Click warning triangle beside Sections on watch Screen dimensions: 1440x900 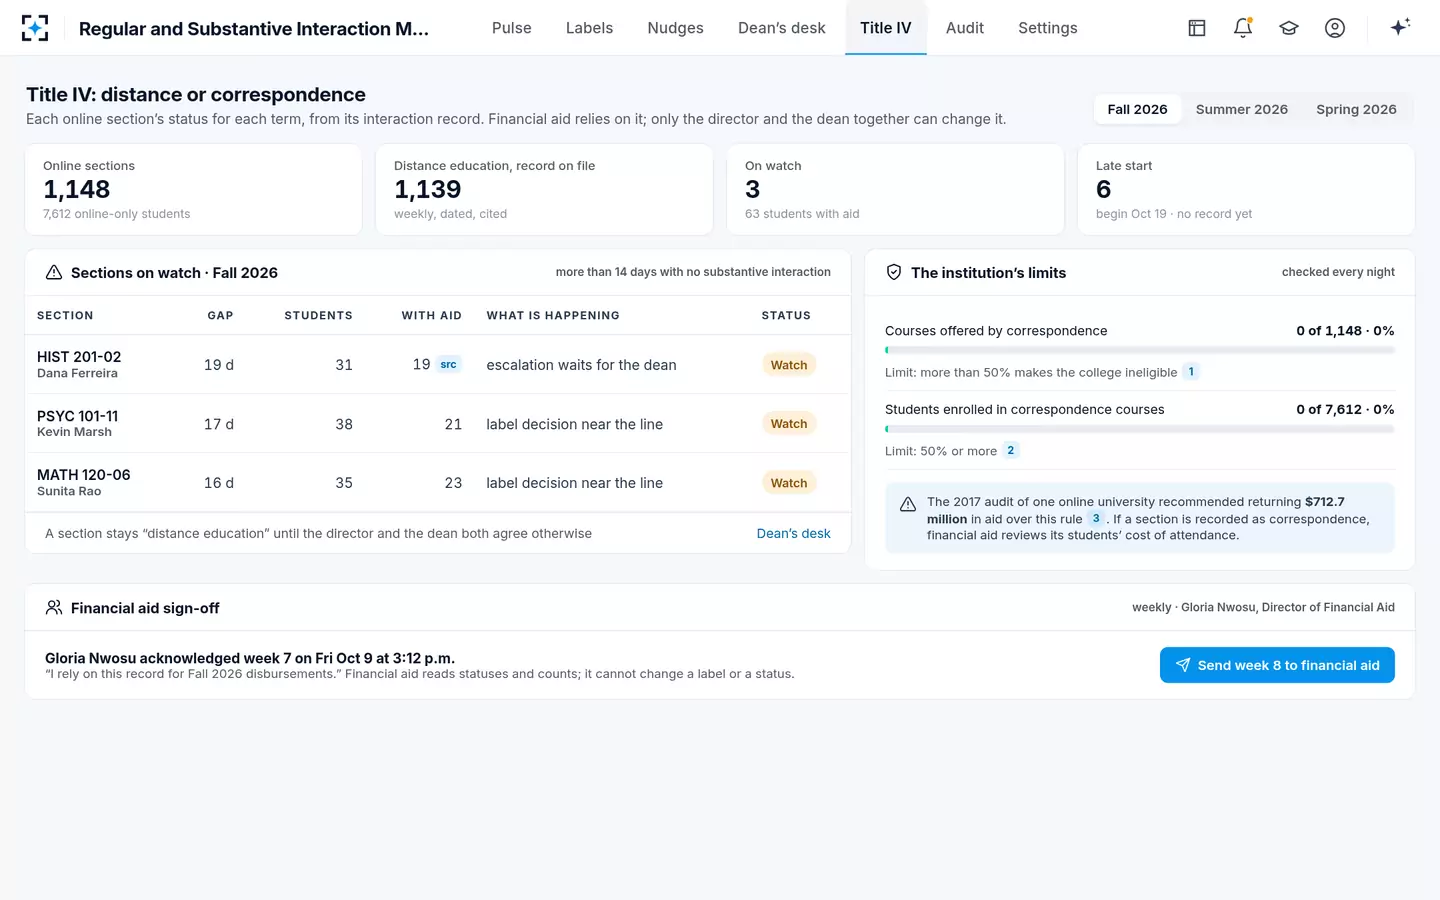(x=54, y=273)
